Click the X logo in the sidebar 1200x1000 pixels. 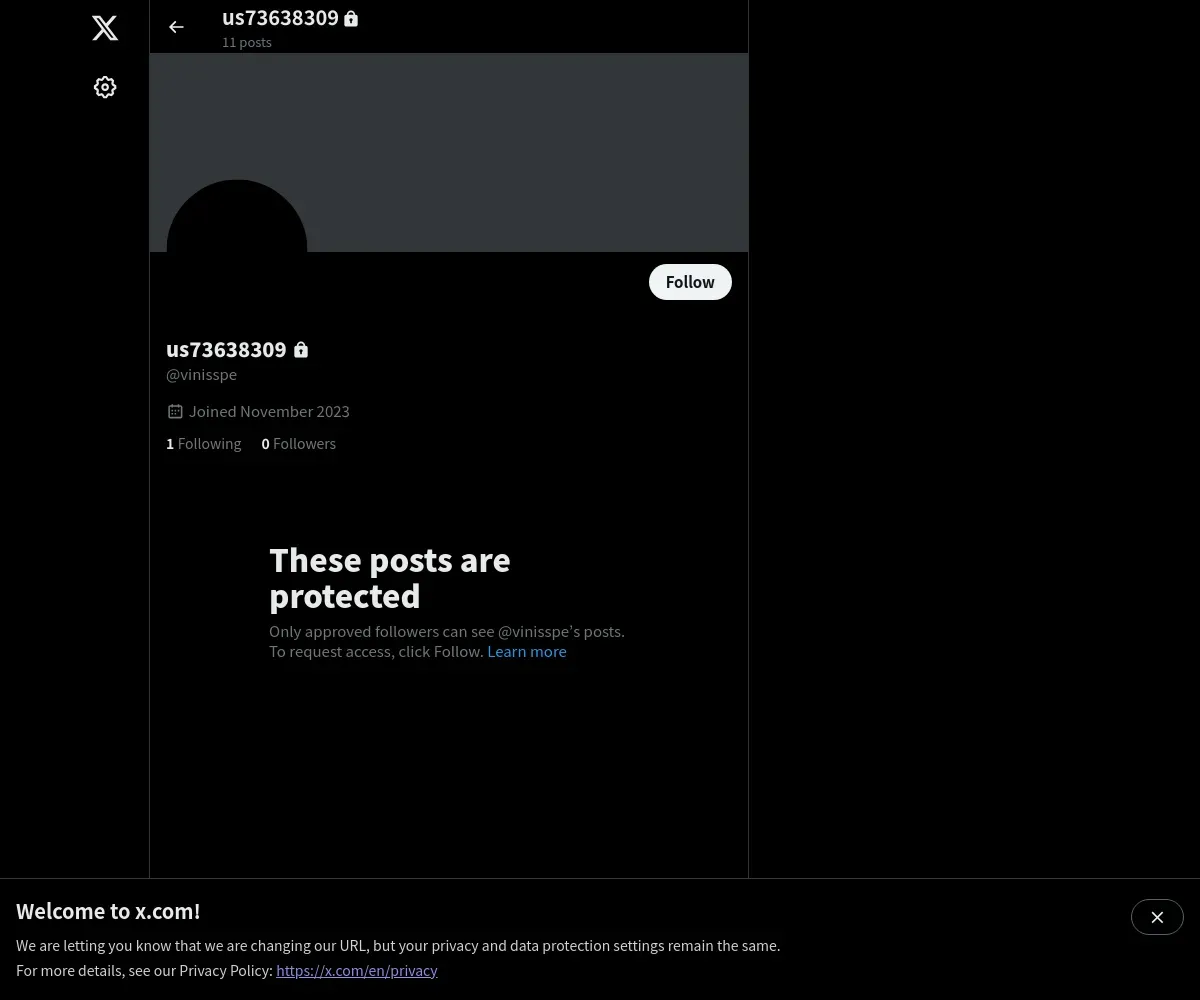coord(105,28)
